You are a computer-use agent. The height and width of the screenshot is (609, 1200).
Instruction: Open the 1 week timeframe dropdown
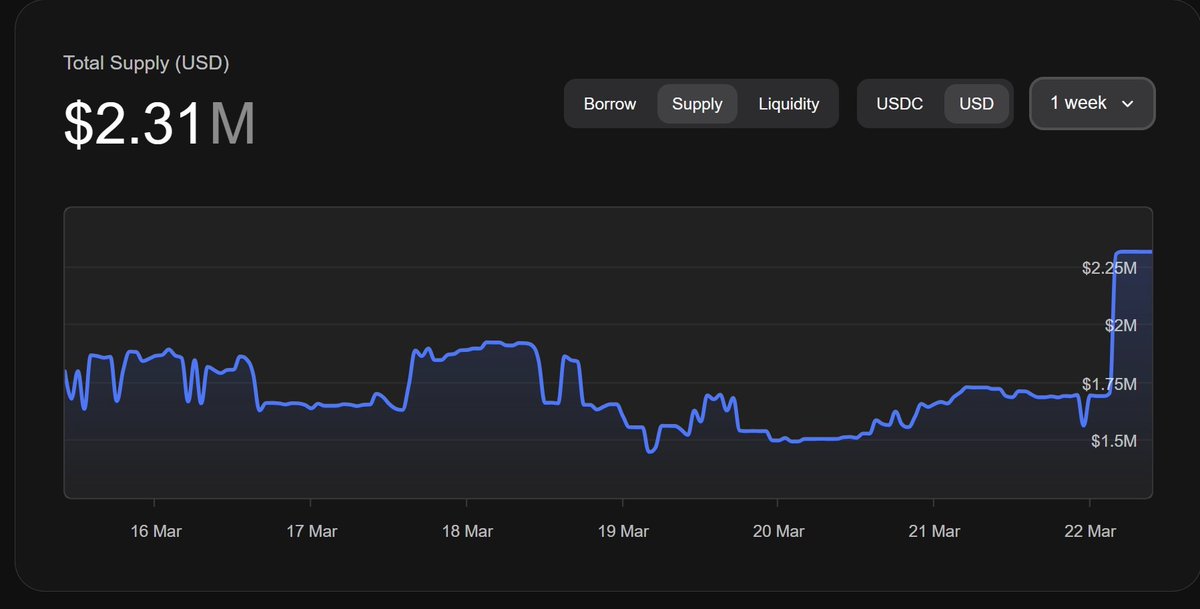pyautogui.click(x=1092, y=103)
